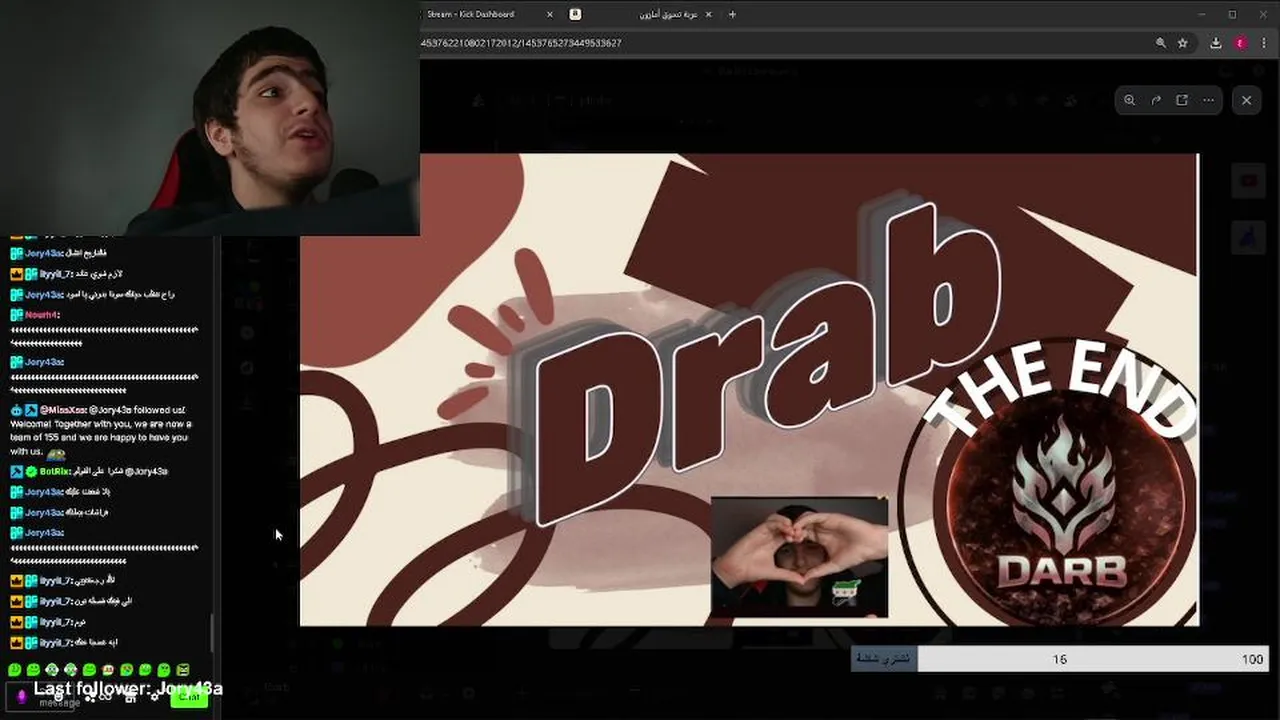Click MisaXsa username in chat
Screen dimensions: 1280x720
pos(63,410)
